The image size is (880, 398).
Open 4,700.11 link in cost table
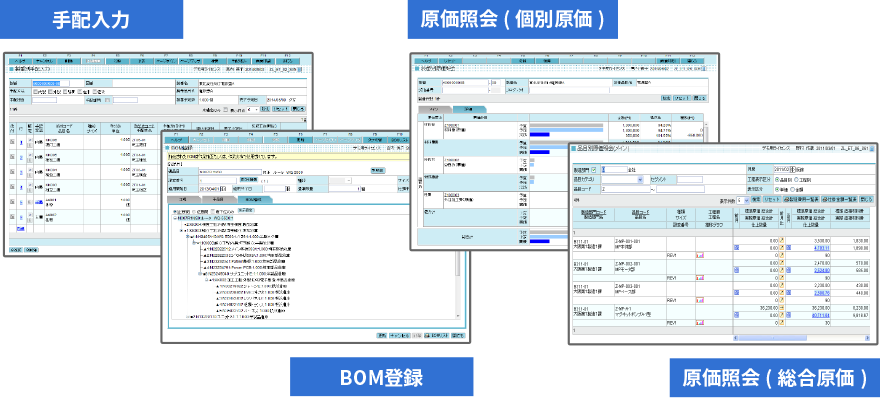pos(821,248)
